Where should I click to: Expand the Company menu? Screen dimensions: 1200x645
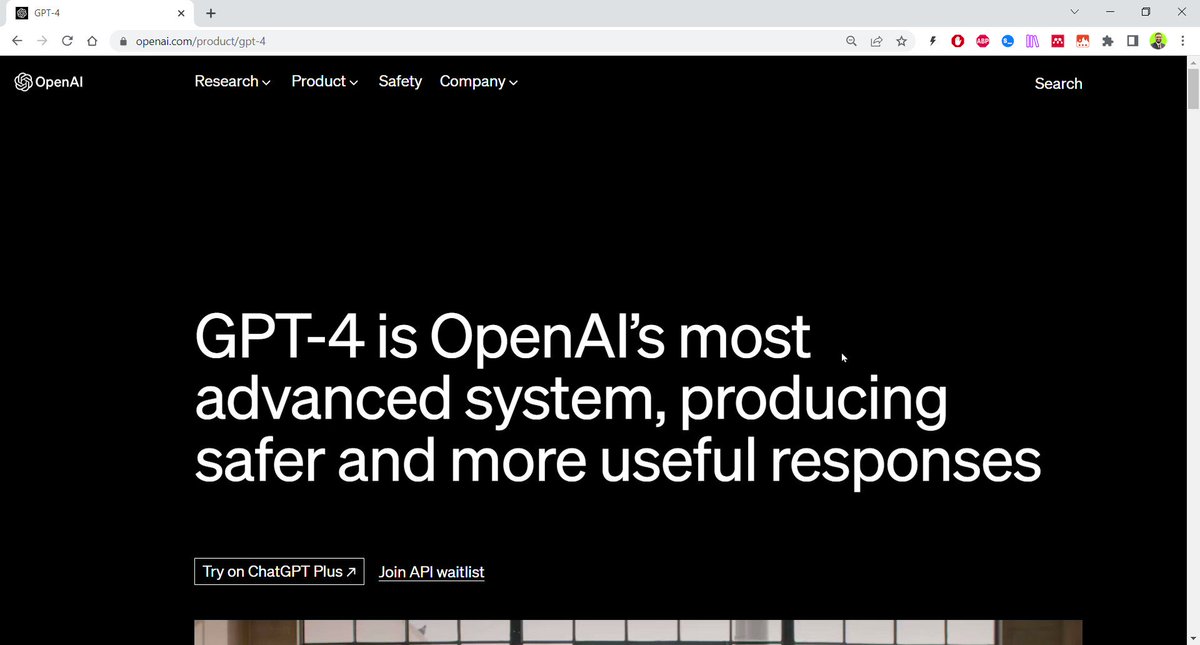coord(478,81)
